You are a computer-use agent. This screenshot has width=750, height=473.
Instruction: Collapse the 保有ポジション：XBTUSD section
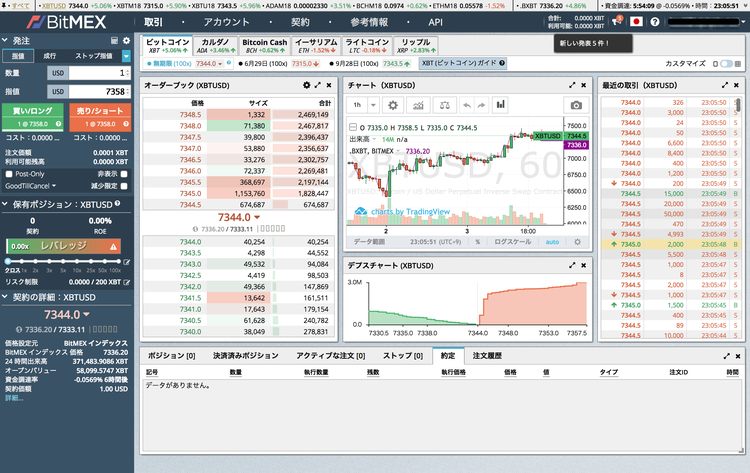[5, 204]
